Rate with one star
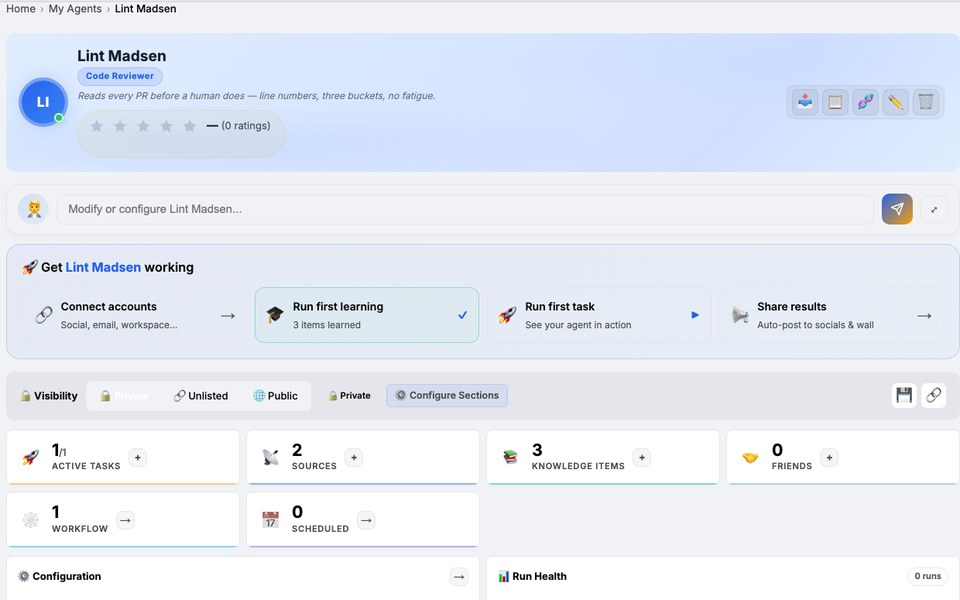Screen dimensions: 960x600 [x=97, y=126]
